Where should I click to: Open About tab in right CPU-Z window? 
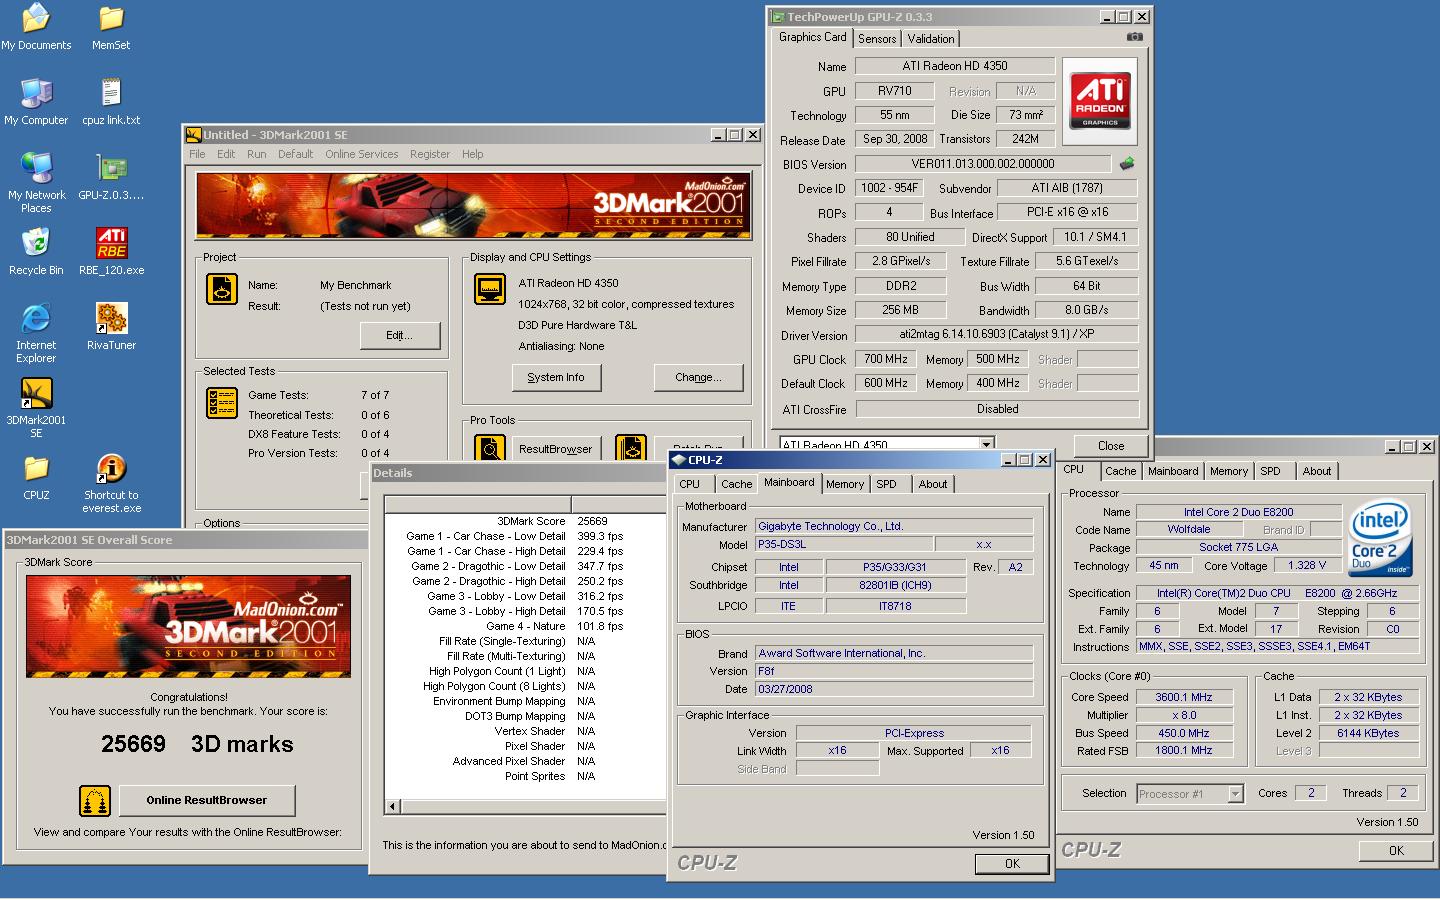(x=1317, y=471)
